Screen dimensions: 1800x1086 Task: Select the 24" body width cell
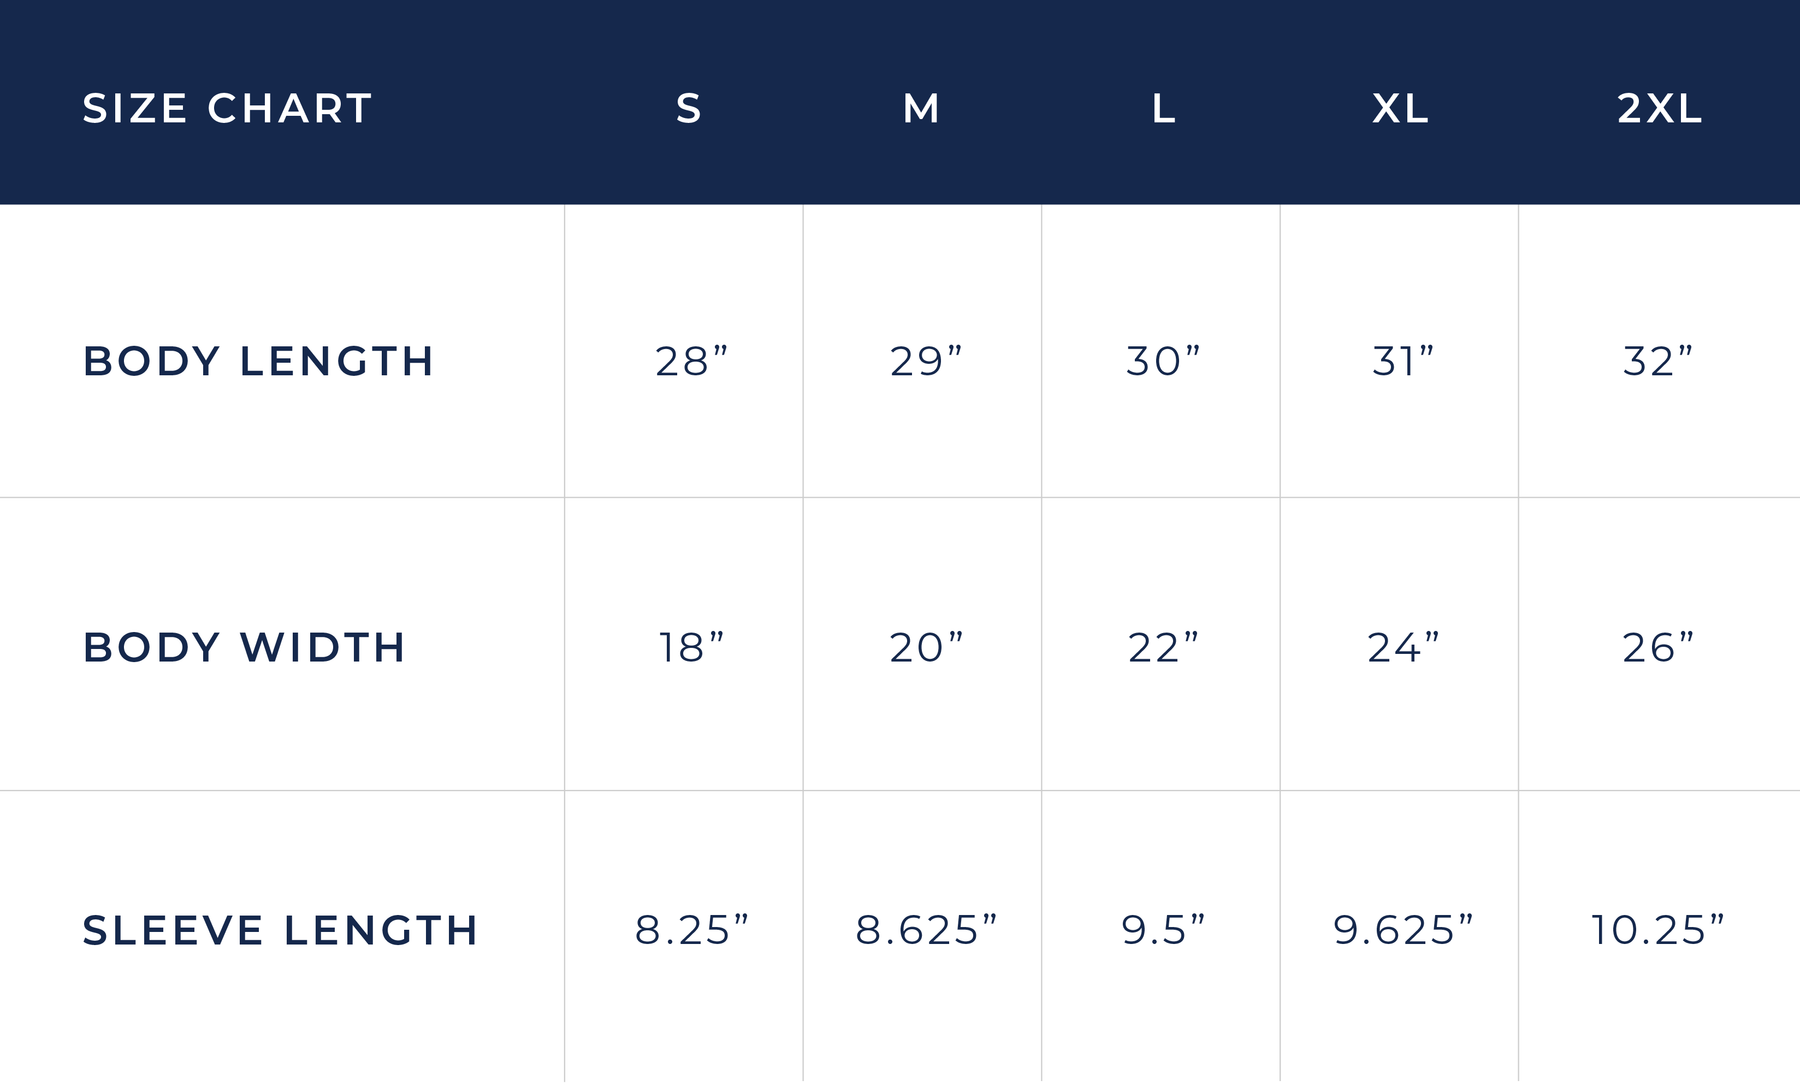[x=1403, y=647]
